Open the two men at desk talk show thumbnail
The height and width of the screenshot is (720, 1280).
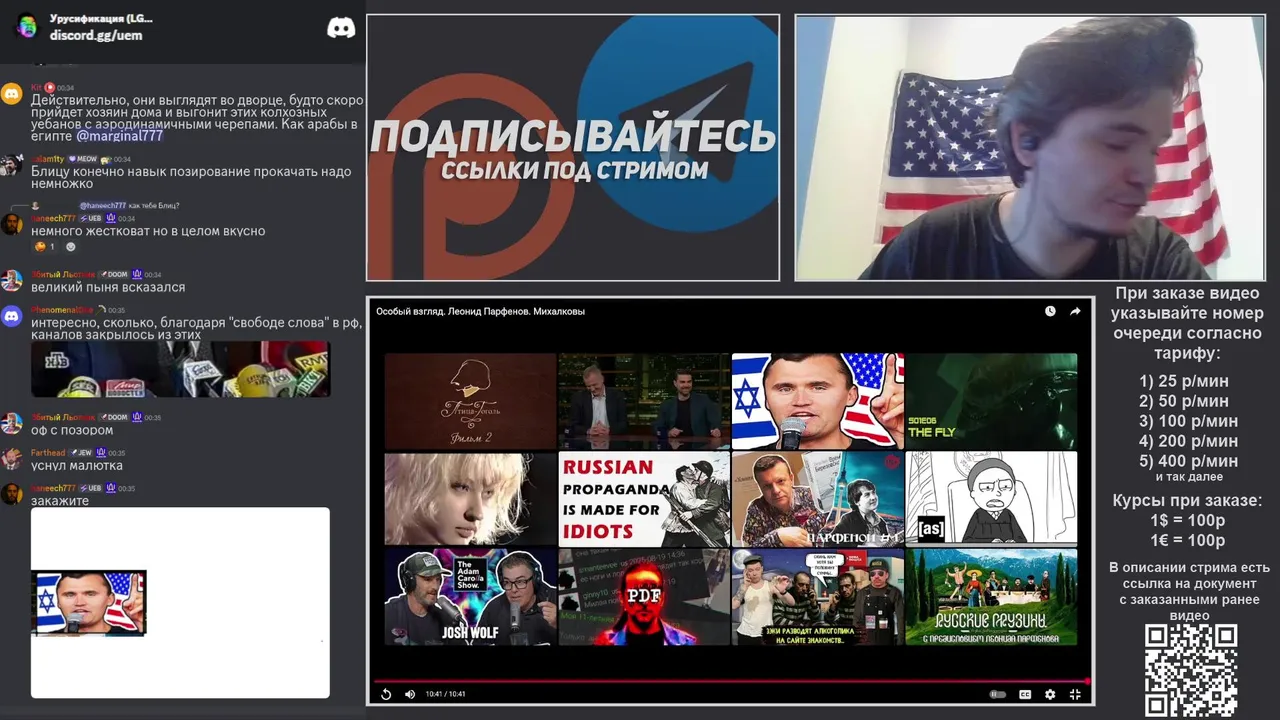[x=644, y=401]
